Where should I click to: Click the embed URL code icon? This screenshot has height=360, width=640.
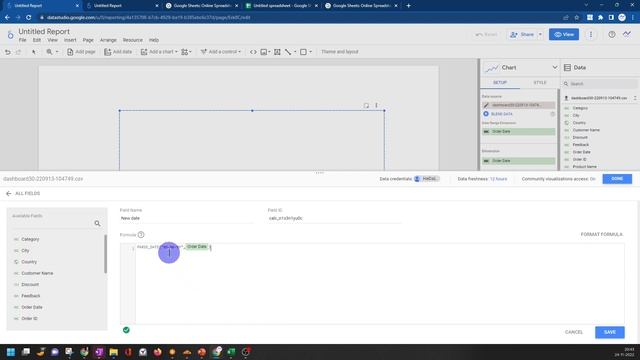[x=253, y=52]
